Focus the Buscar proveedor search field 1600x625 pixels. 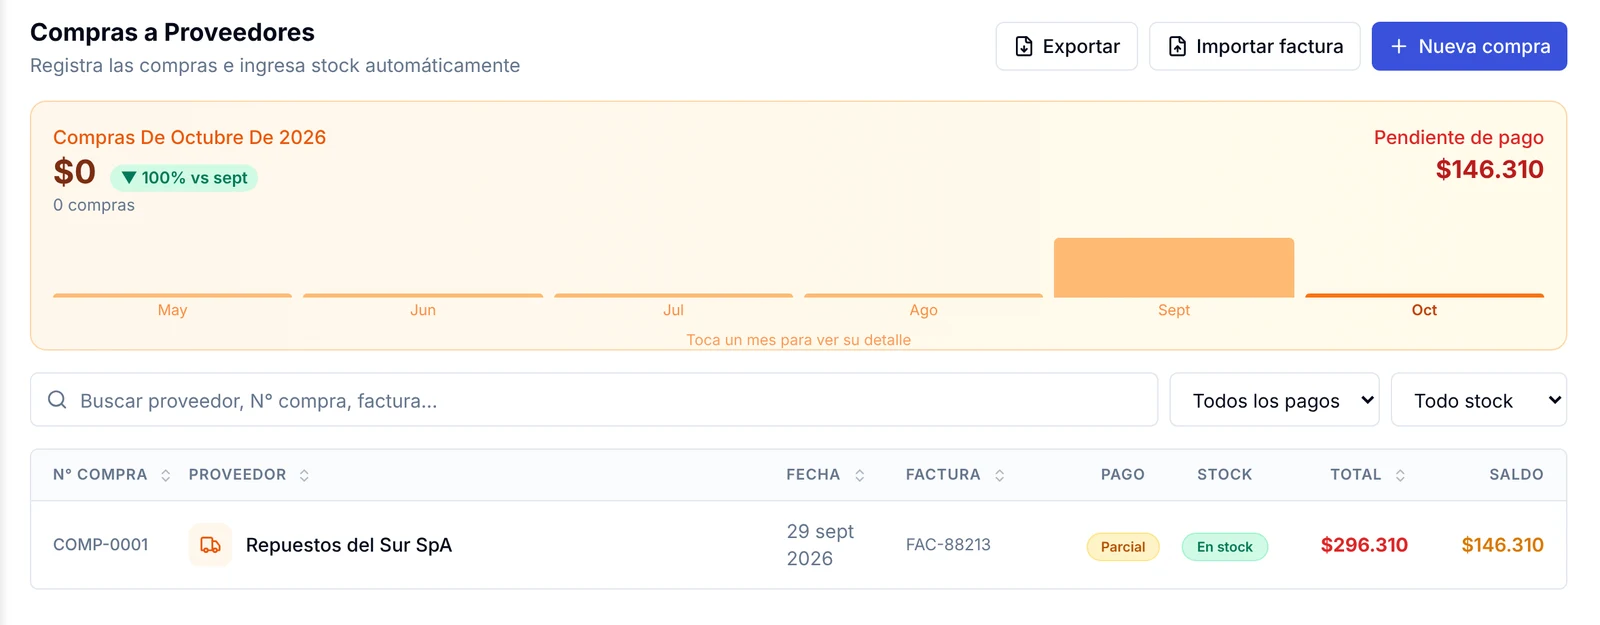coord(594,400)
